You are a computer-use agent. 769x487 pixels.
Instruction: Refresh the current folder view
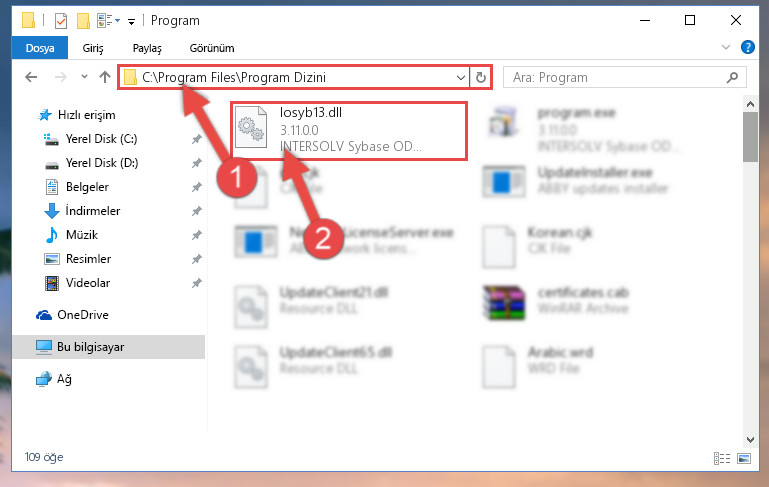pyautogui.click(x=481, y=77)
